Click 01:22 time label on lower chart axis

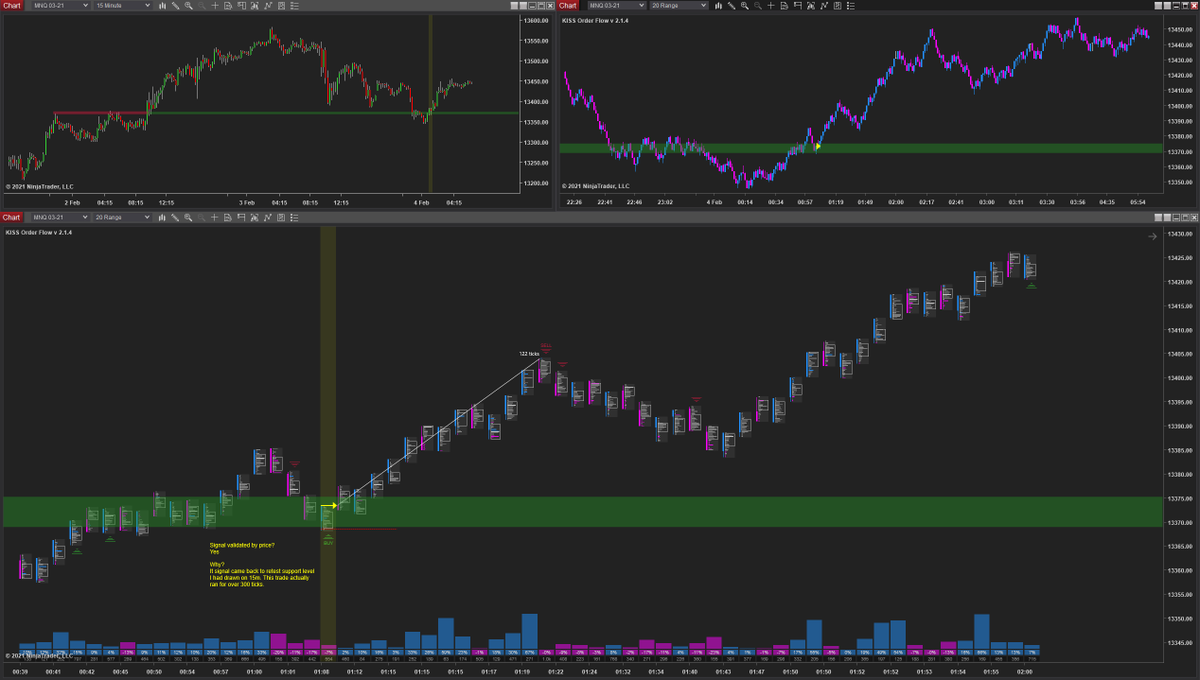click(x=558, y=672)
